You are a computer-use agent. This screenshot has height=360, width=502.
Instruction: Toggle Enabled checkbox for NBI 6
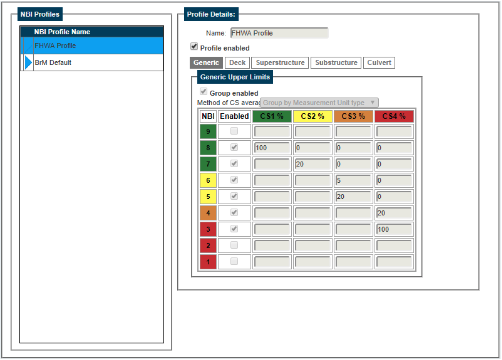[x=234, y=180]
